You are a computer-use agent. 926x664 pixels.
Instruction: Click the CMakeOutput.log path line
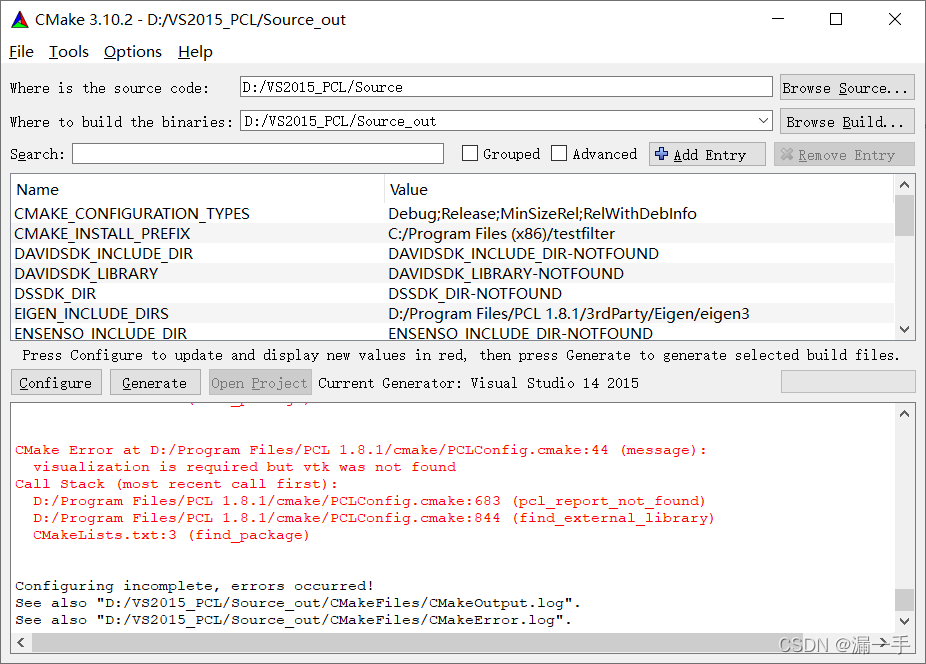click(x=298, y=603)
